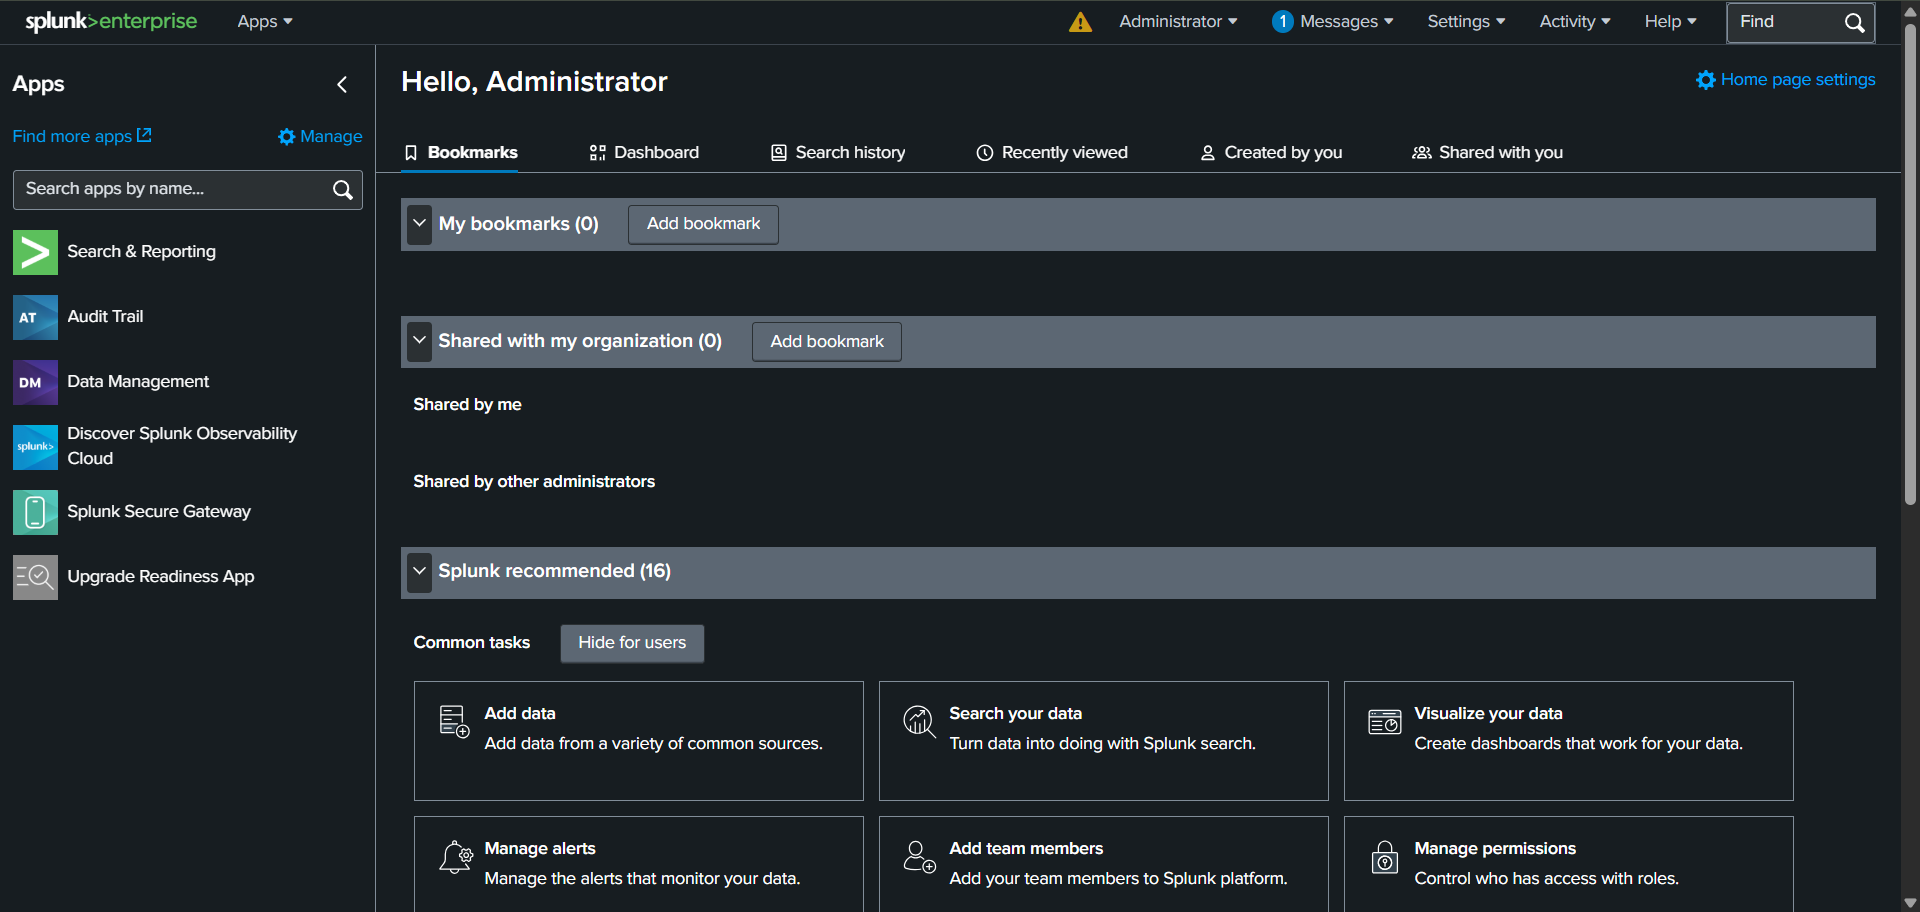
Task: Click the Visualize your data card icon
Action: 1384,721
